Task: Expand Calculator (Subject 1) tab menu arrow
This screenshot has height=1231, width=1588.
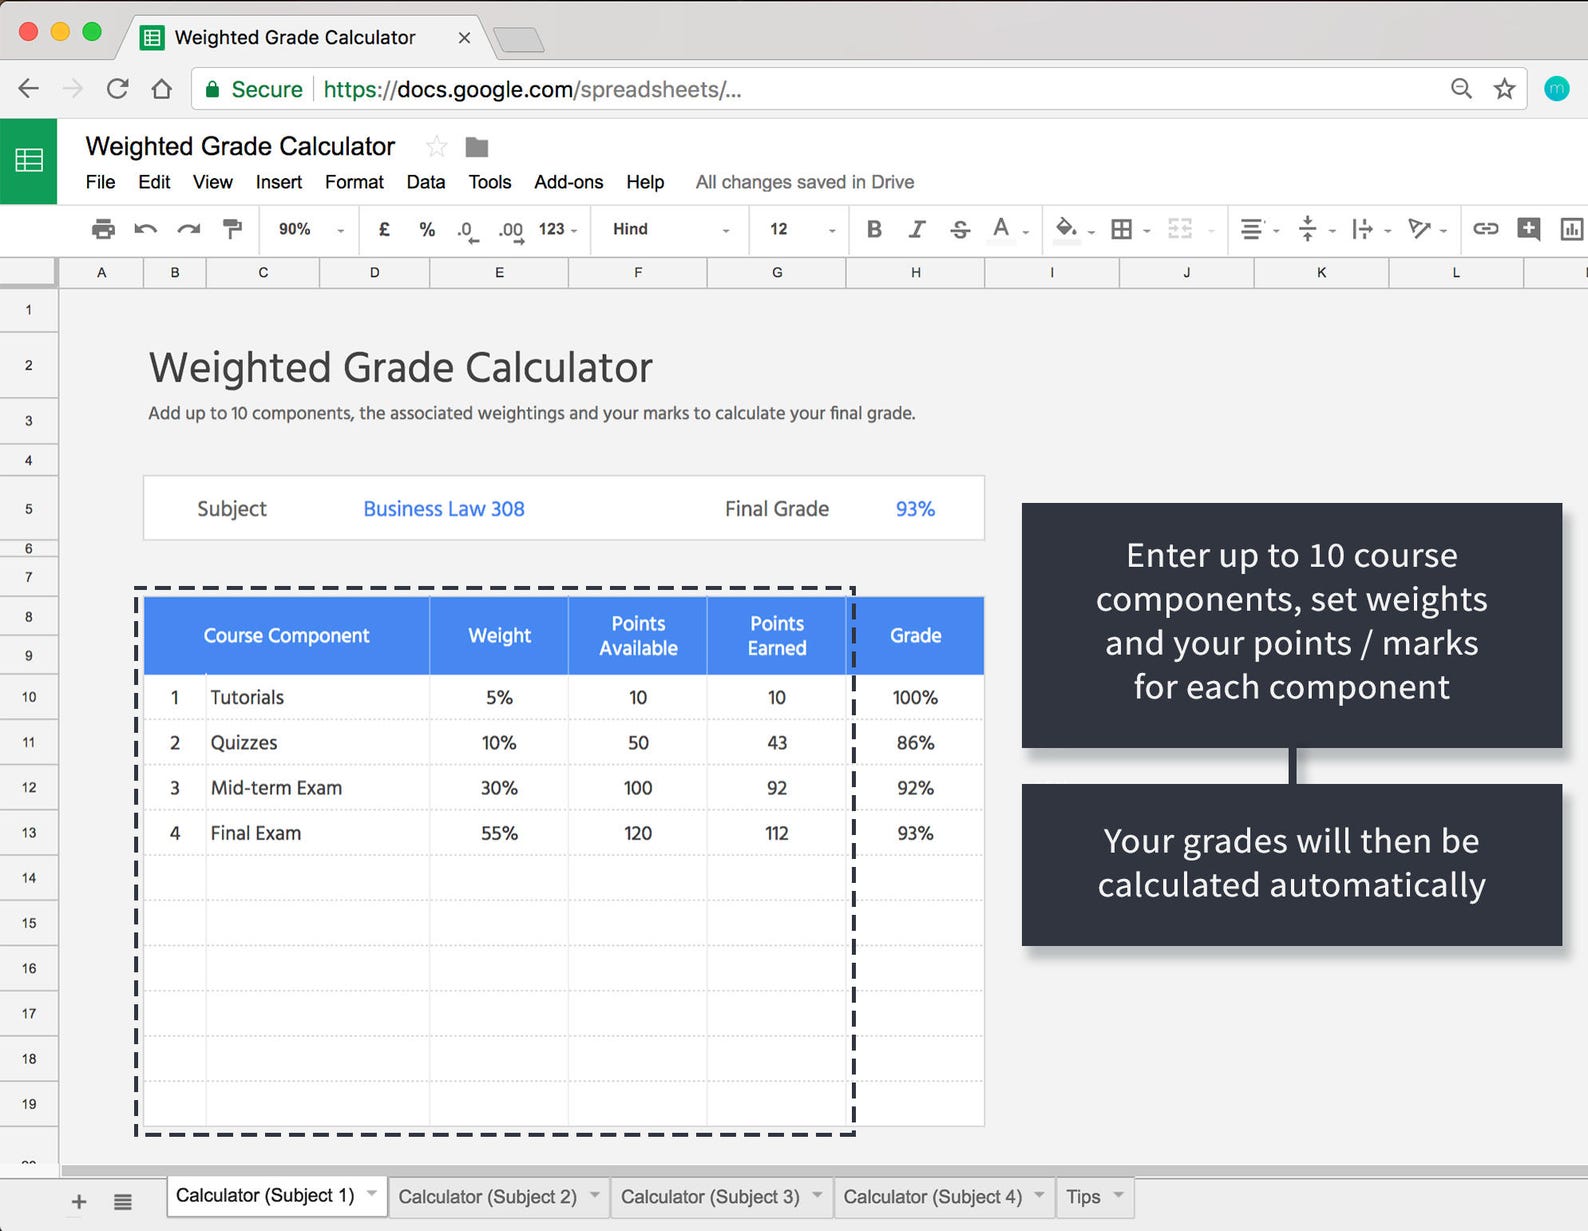Action: click(x=372, y=1193)
